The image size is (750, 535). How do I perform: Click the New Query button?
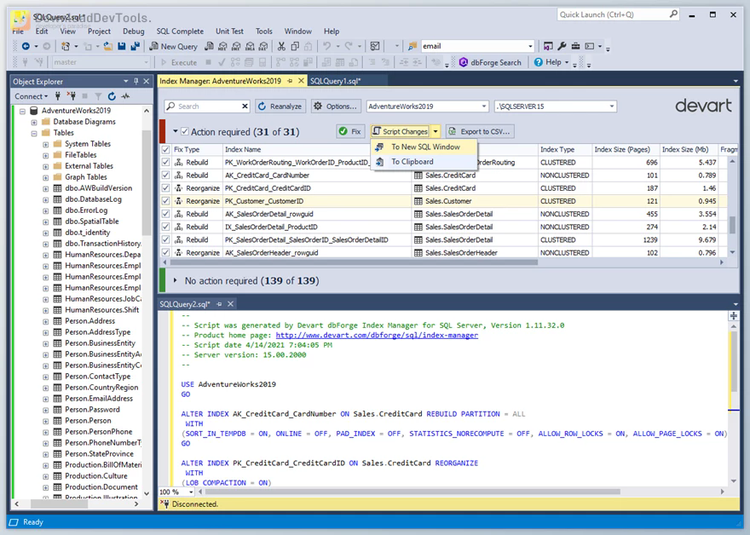[x=174, y=46]
